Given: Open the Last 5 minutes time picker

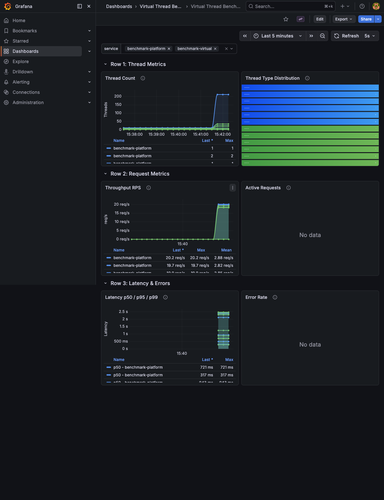Looking at the screenshot, I should [x=278, y=36].
